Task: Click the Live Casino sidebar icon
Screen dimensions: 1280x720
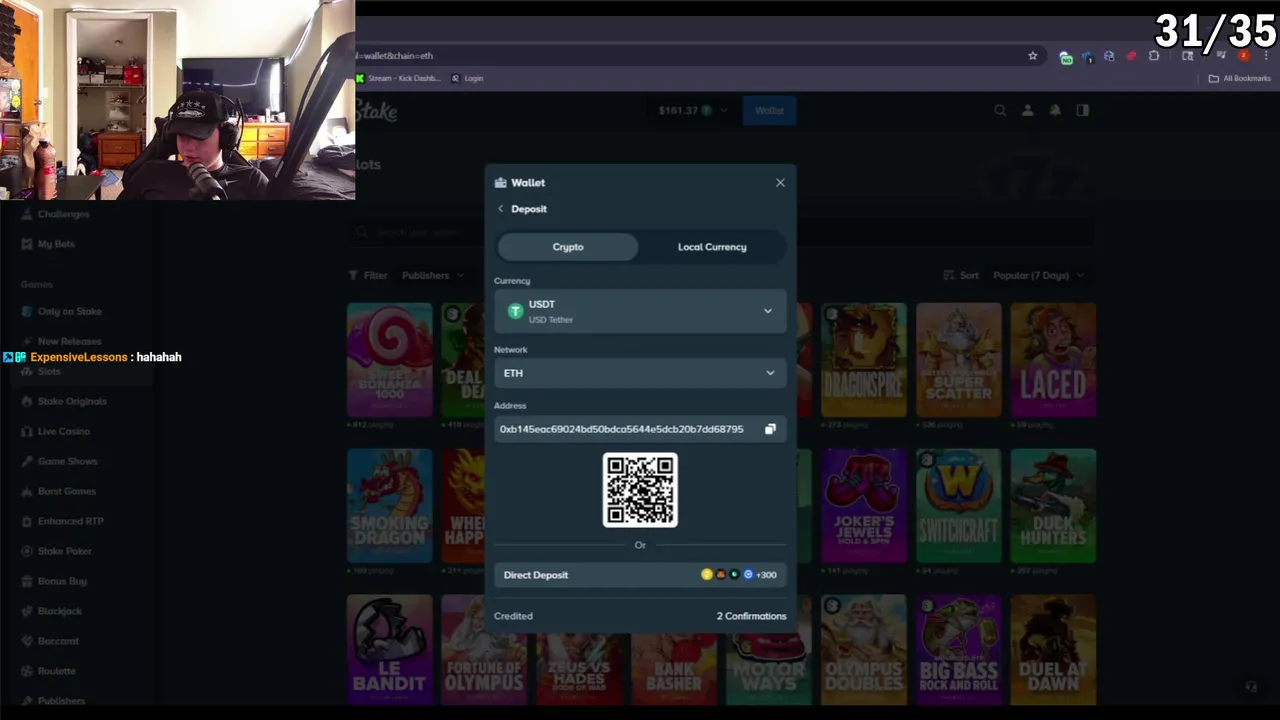Action: (x=29, y=432)
